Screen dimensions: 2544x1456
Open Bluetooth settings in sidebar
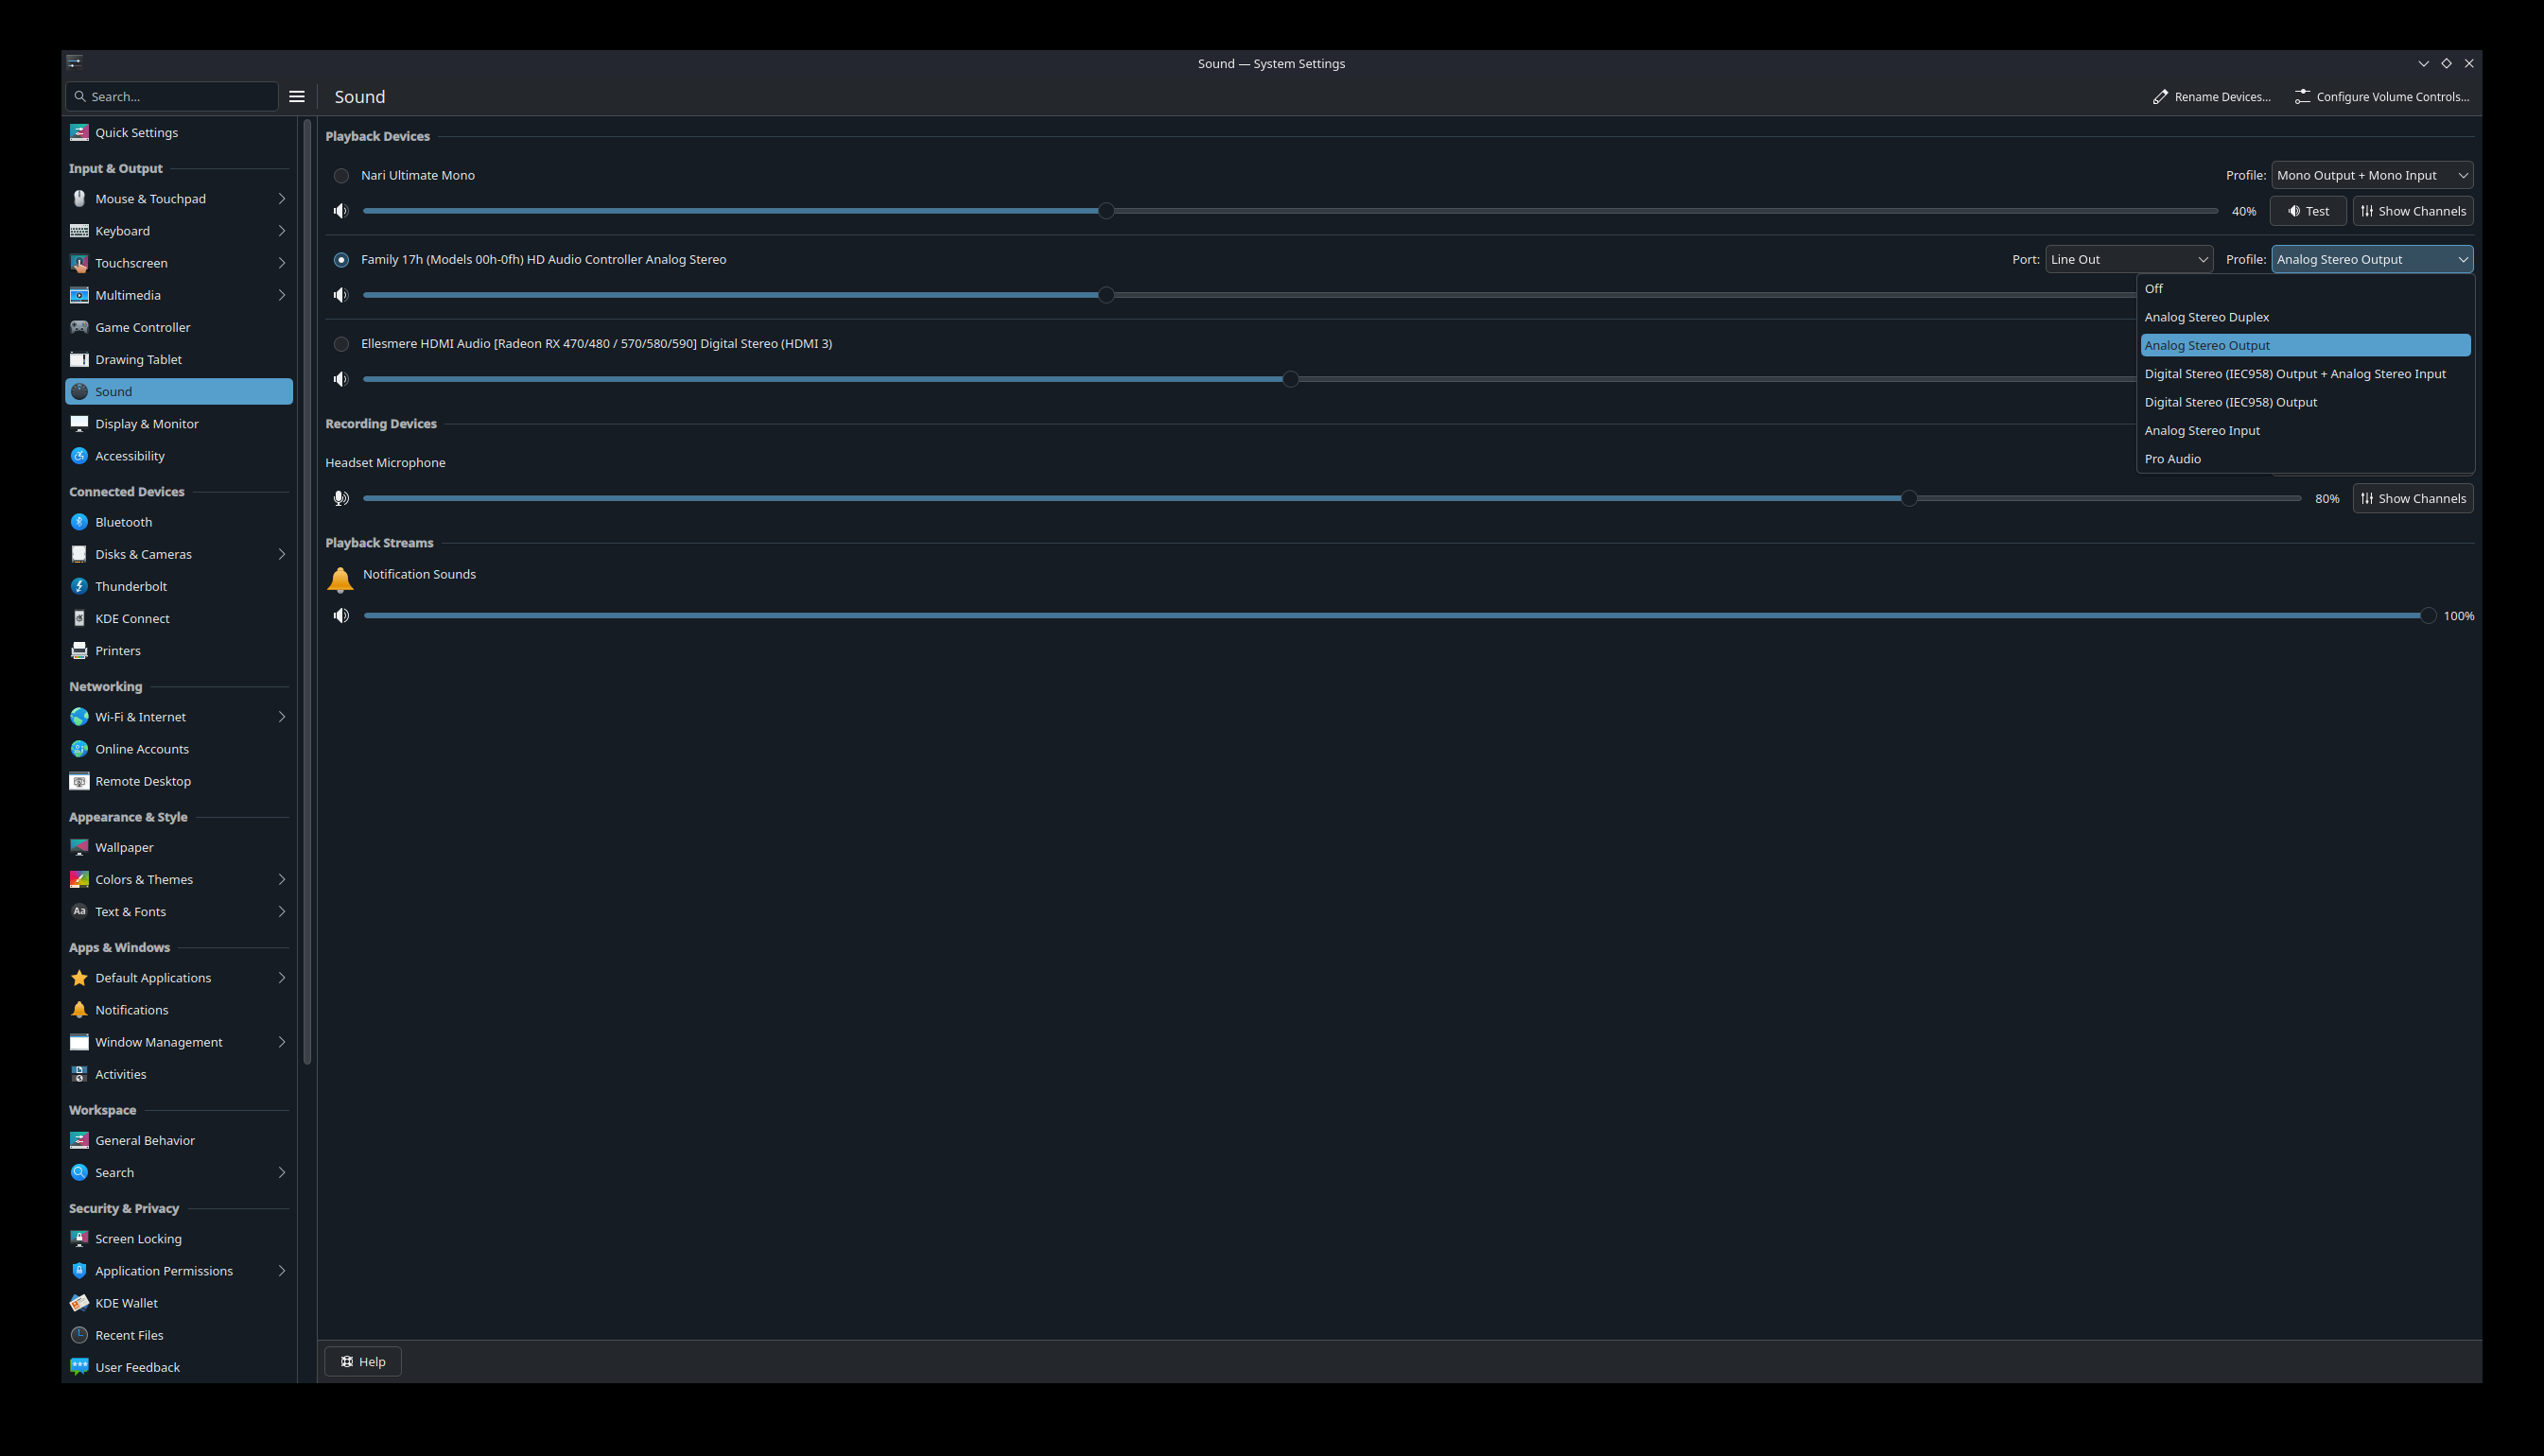coord(123,522)
